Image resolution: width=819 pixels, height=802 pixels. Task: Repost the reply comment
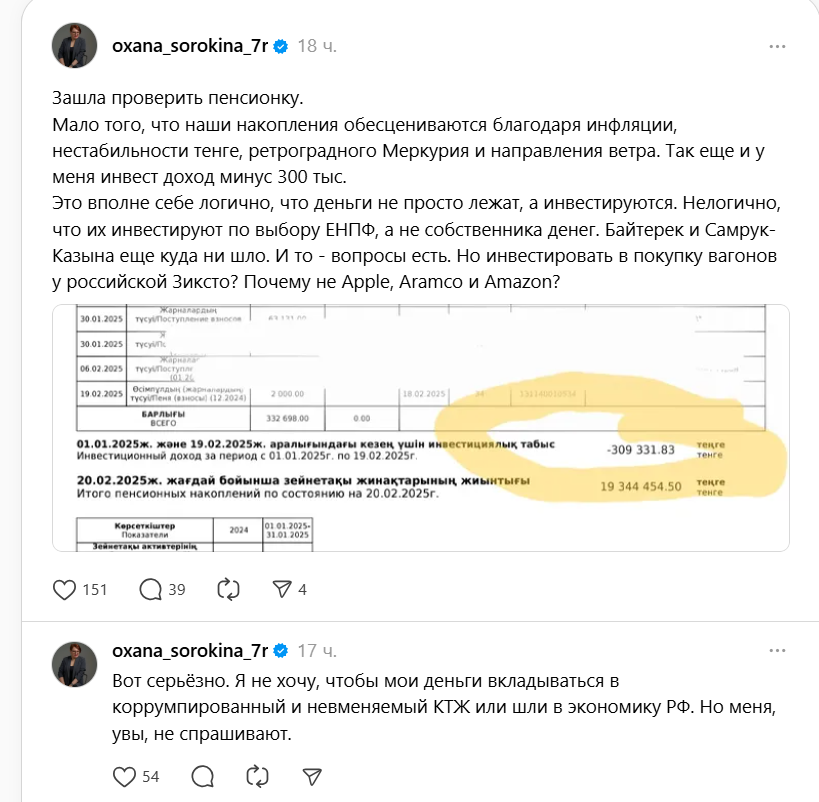point(258,777)
